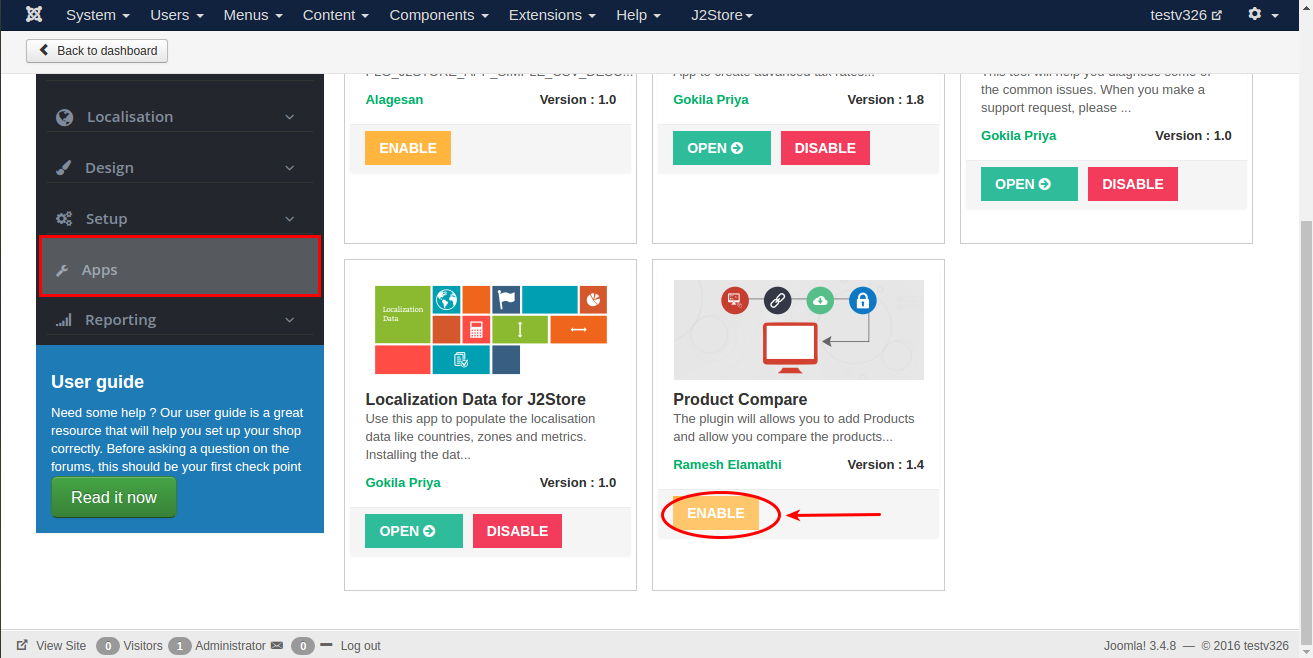This screenshot has width=1313, height=658.
Task: Expand the Design sidebar section
Action: (179, 168)
